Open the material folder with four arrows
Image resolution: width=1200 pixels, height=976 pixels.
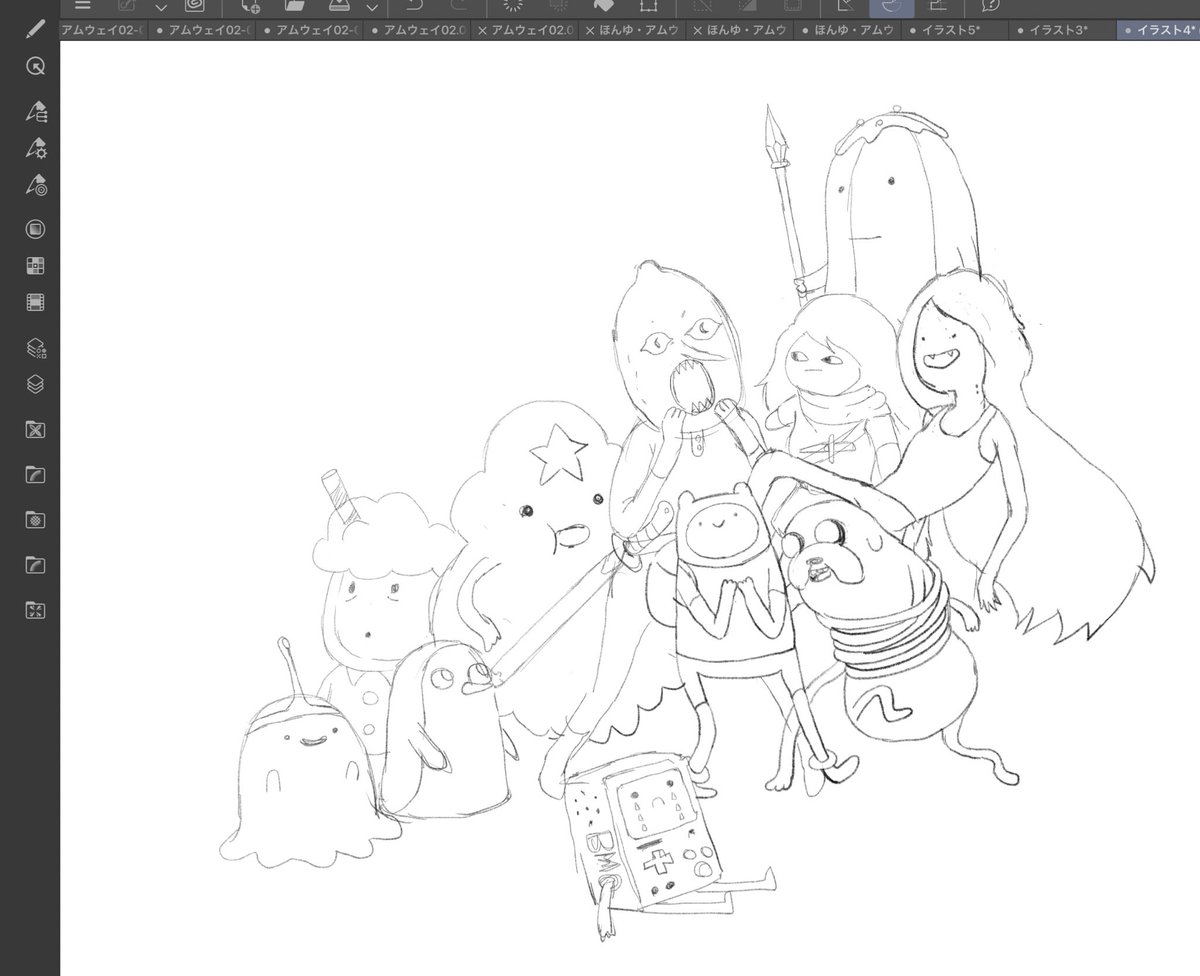pos(35,610)
